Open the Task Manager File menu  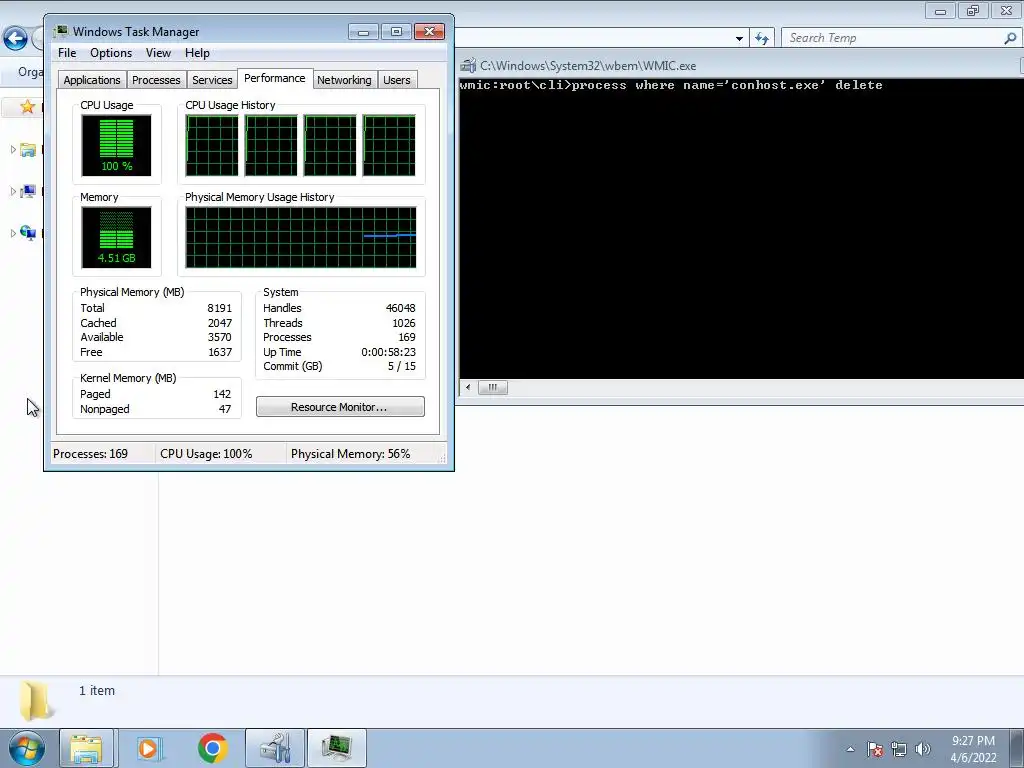pyautogui.click(x=67, y=53)
